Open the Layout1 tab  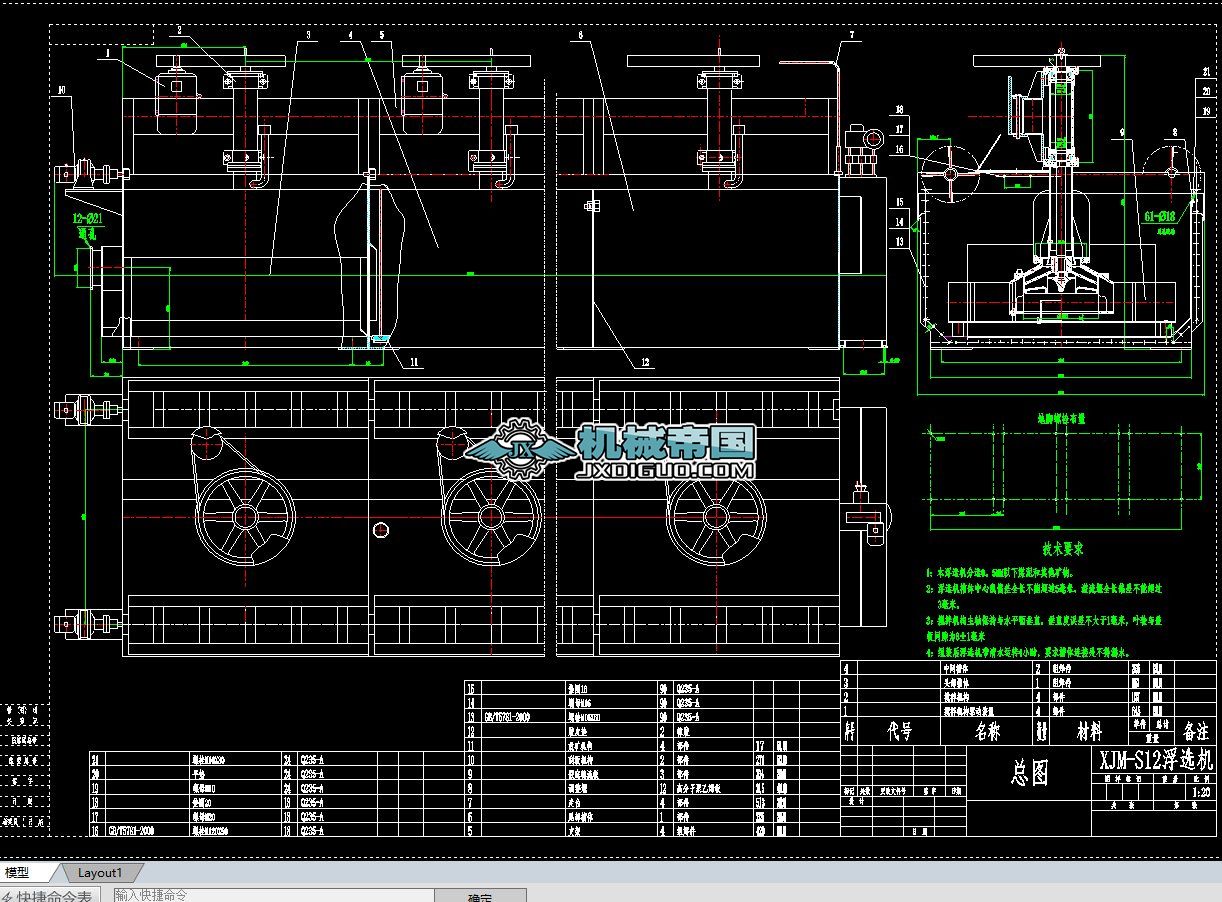(x=100, y=873)
